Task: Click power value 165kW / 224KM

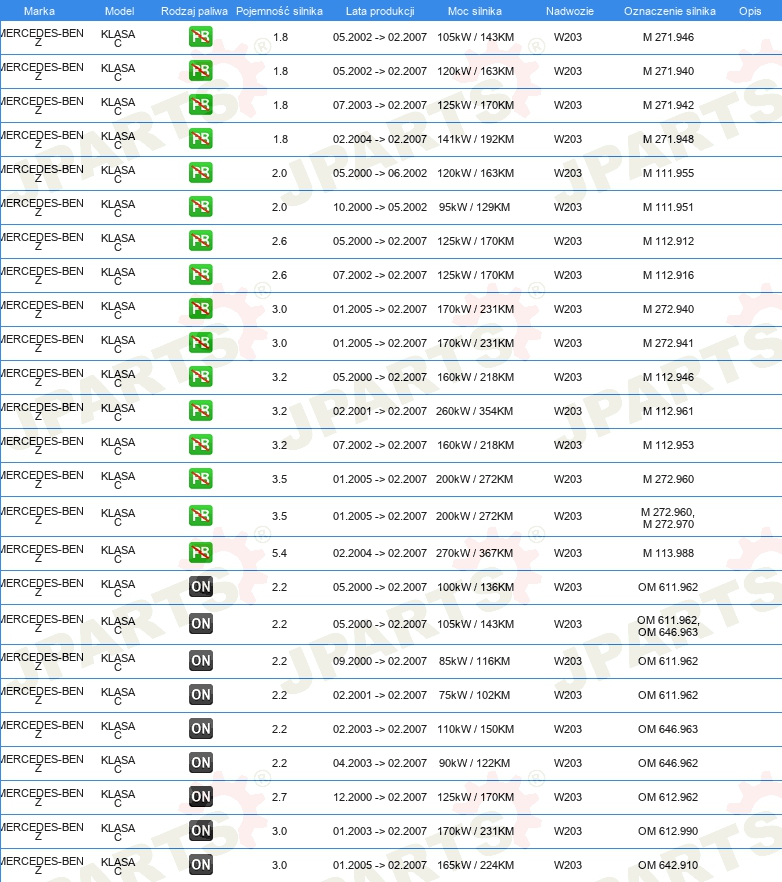Action: 475,865
